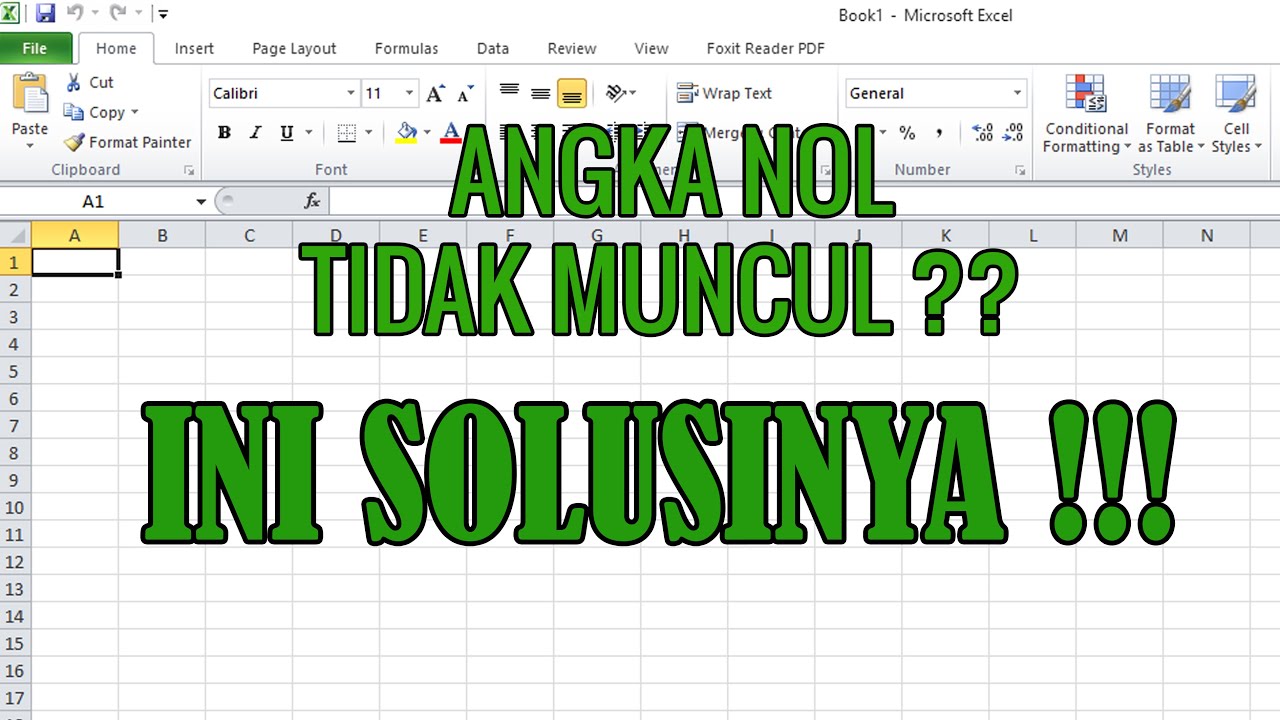Expand the Underline style arrow
Image resolution: width=1280 pixels, height=720 pixels.
308,132
